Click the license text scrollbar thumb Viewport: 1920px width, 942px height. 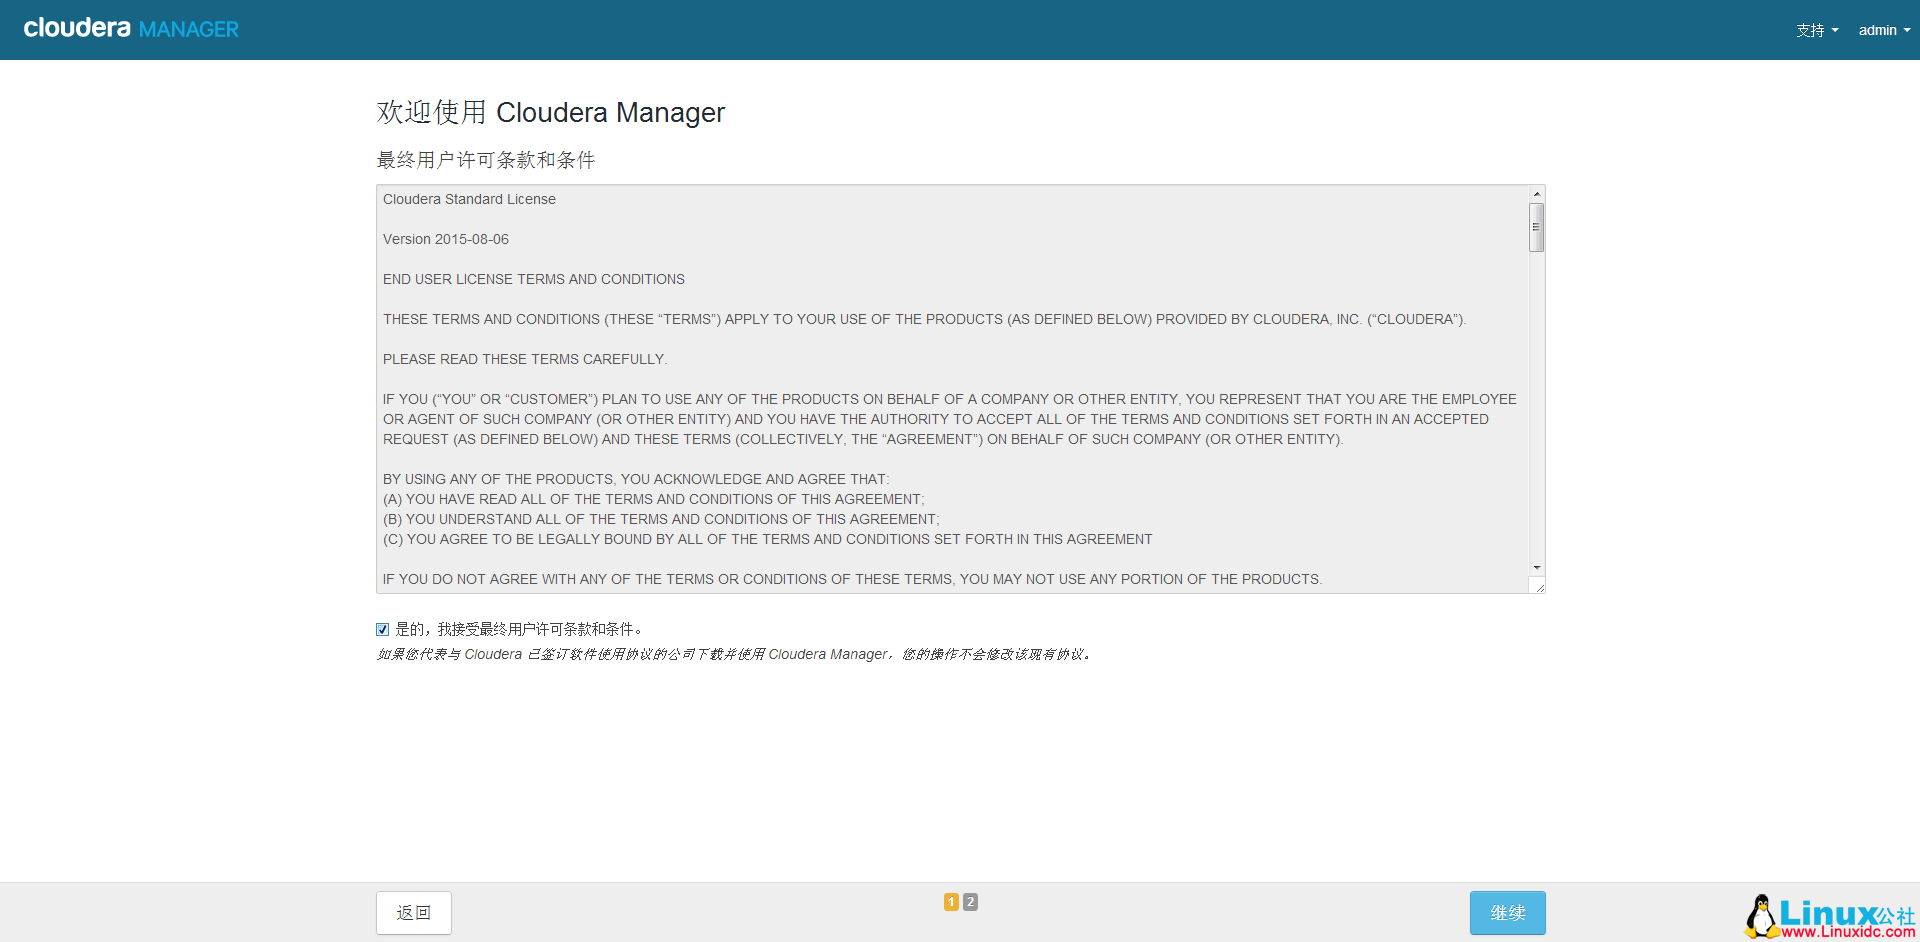click(1537, 227)
